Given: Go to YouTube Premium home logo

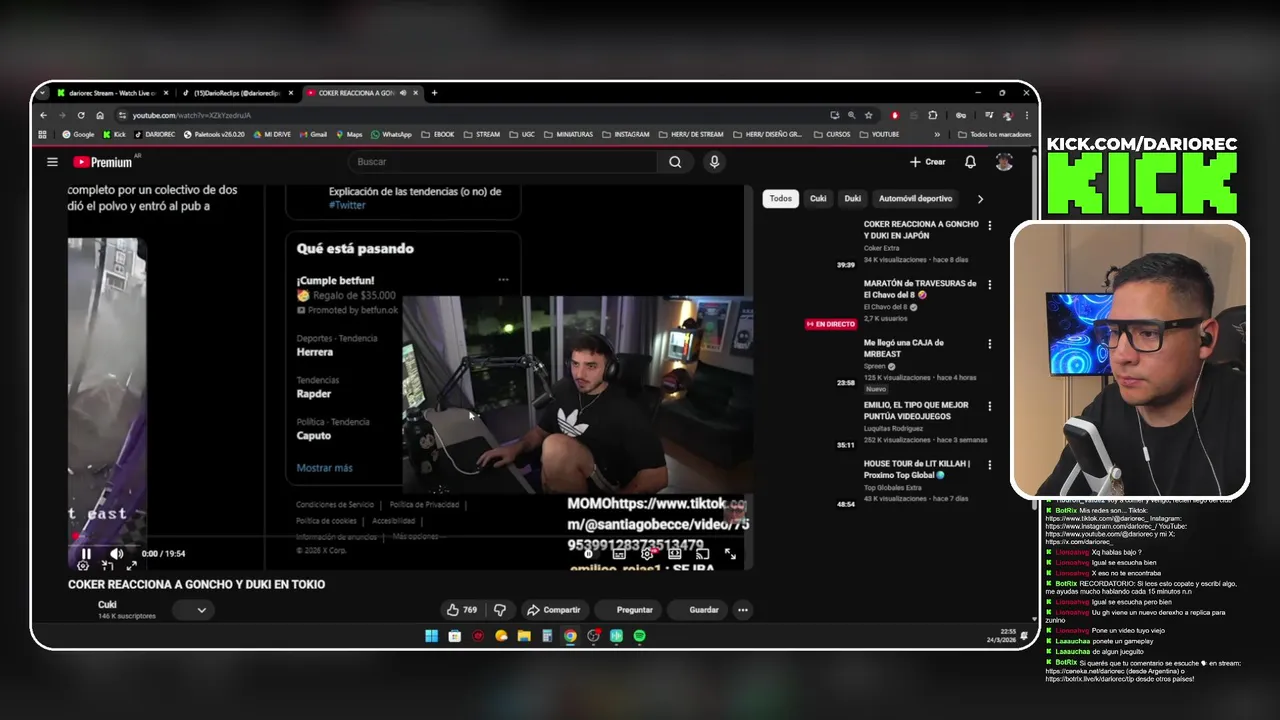Looking at the screenshot, I should pyautogui.click(x=102, y=162).
